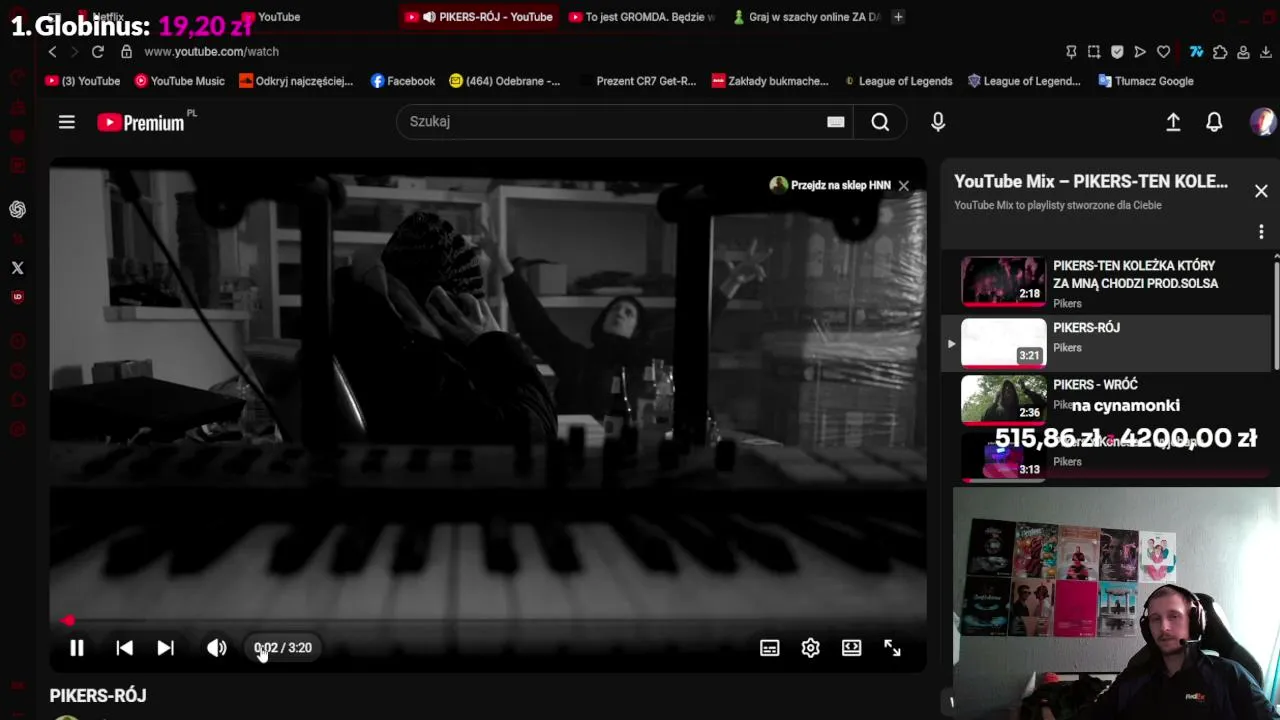Start voice search with the microphone
Viewport: 1280px width, 720px height.
[x=938, y=122]
